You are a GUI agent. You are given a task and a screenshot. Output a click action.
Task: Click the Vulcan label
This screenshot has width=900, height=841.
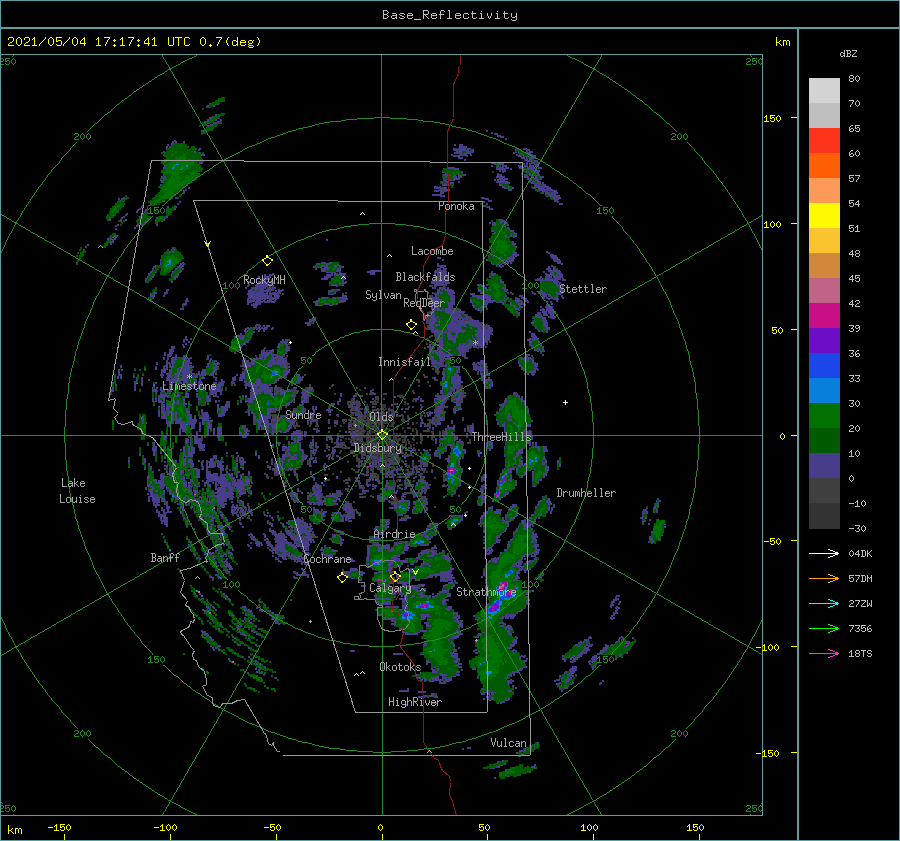508,743
